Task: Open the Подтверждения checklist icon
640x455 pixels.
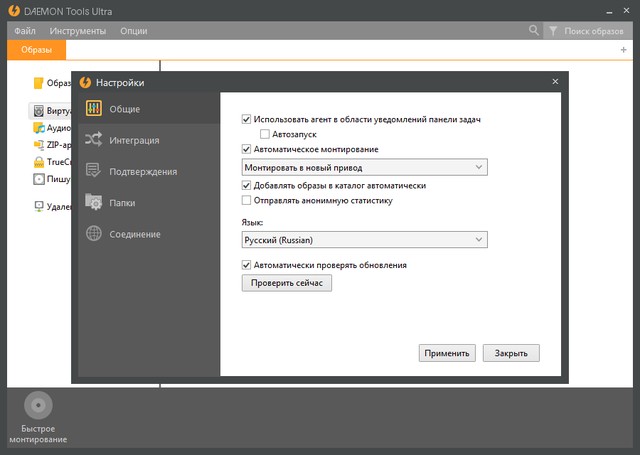Action: coord(93,171)
